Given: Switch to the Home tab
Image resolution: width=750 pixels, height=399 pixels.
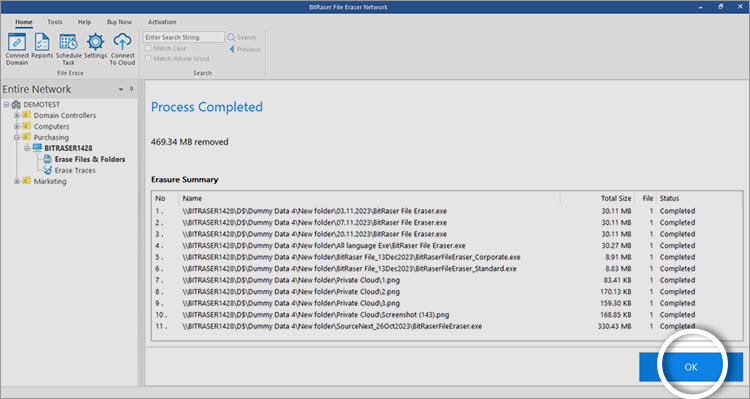Looking at the screenshot, I should (x=23, y=22).
